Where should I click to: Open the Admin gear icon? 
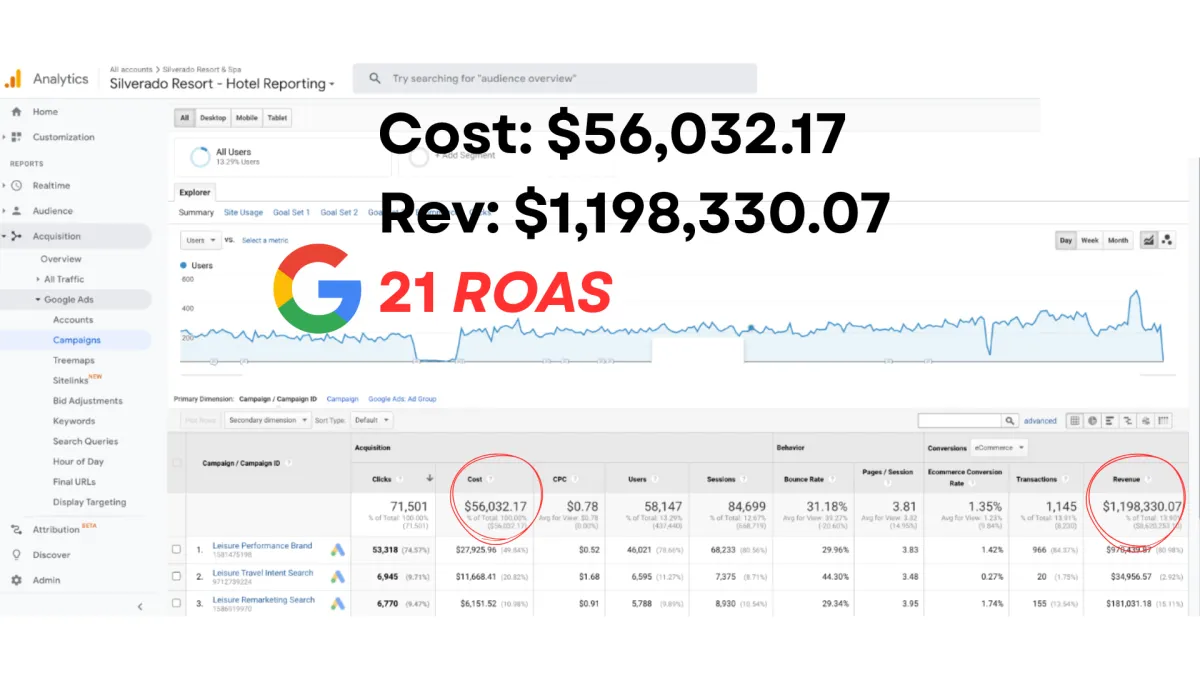click(x=16, y=580)
